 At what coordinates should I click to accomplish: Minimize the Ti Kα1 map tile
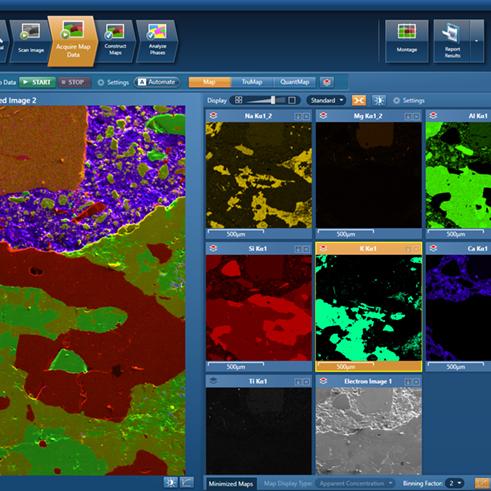click(298, 382)
